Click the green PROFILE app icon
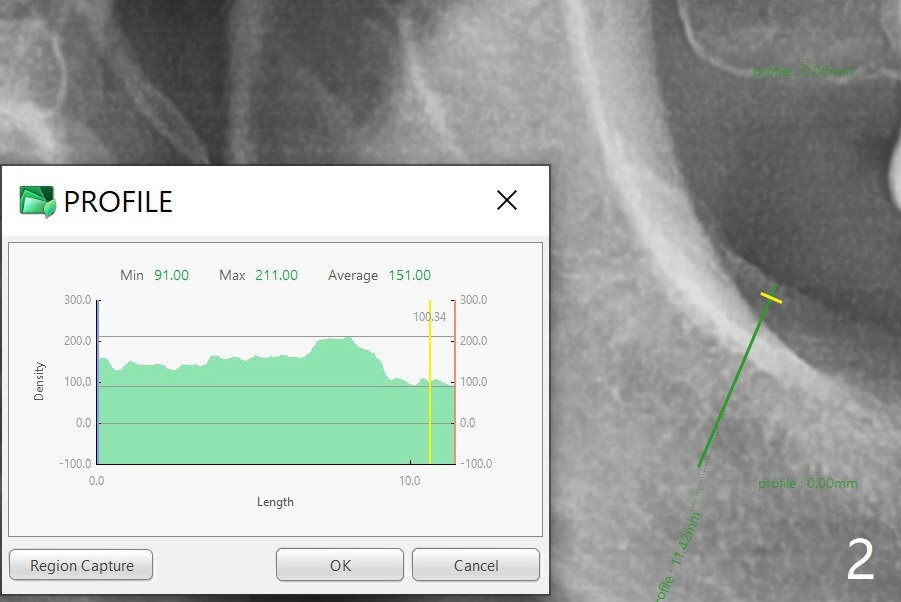Image resolution: width=901 pixels, height=602 pixels. [37, 201]
